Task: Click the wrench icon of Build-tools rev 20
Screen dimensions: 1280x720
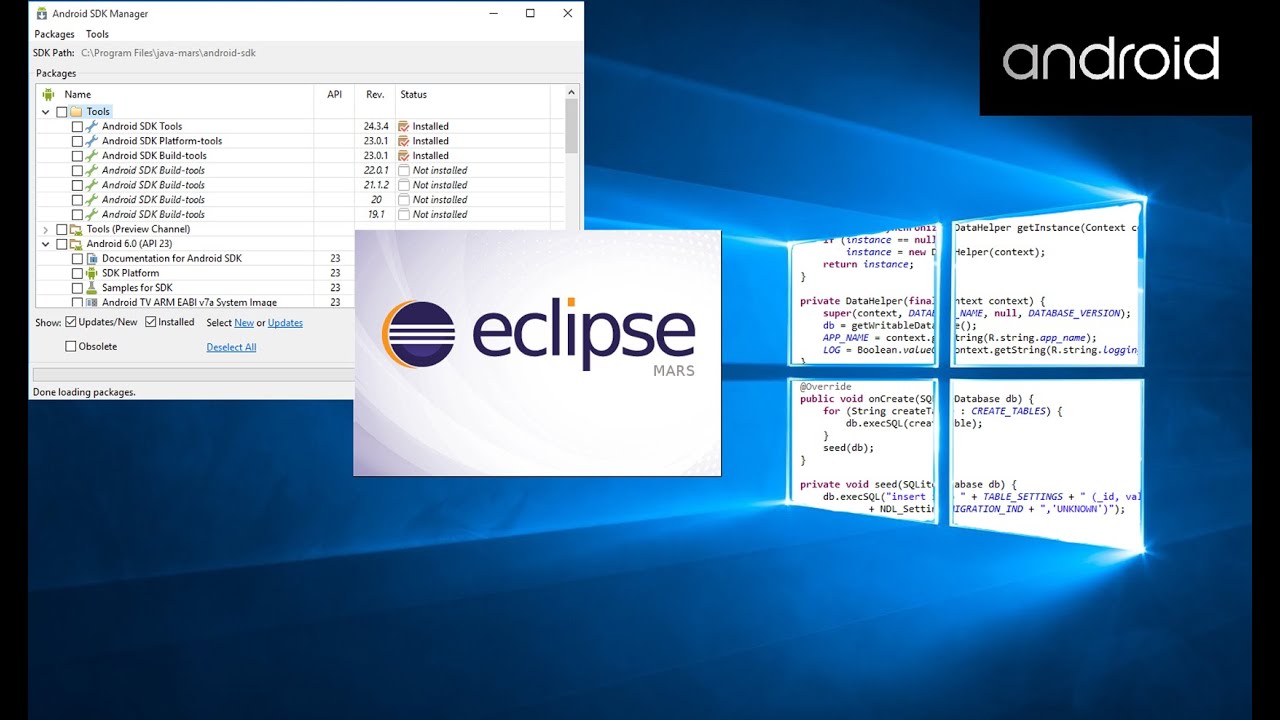Action: coord(92,200)
